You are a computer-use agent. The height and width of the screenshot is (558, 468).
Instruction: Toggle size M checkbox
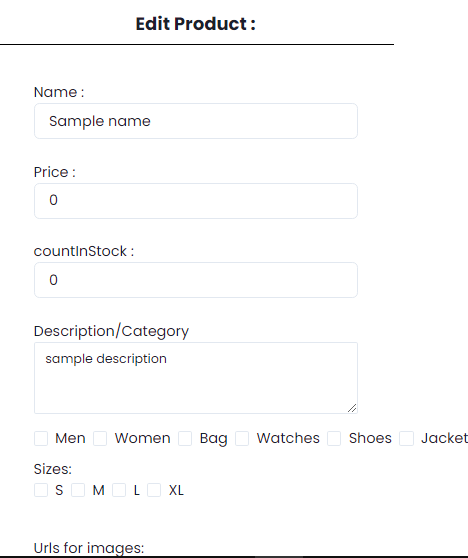tap(78, 490)
